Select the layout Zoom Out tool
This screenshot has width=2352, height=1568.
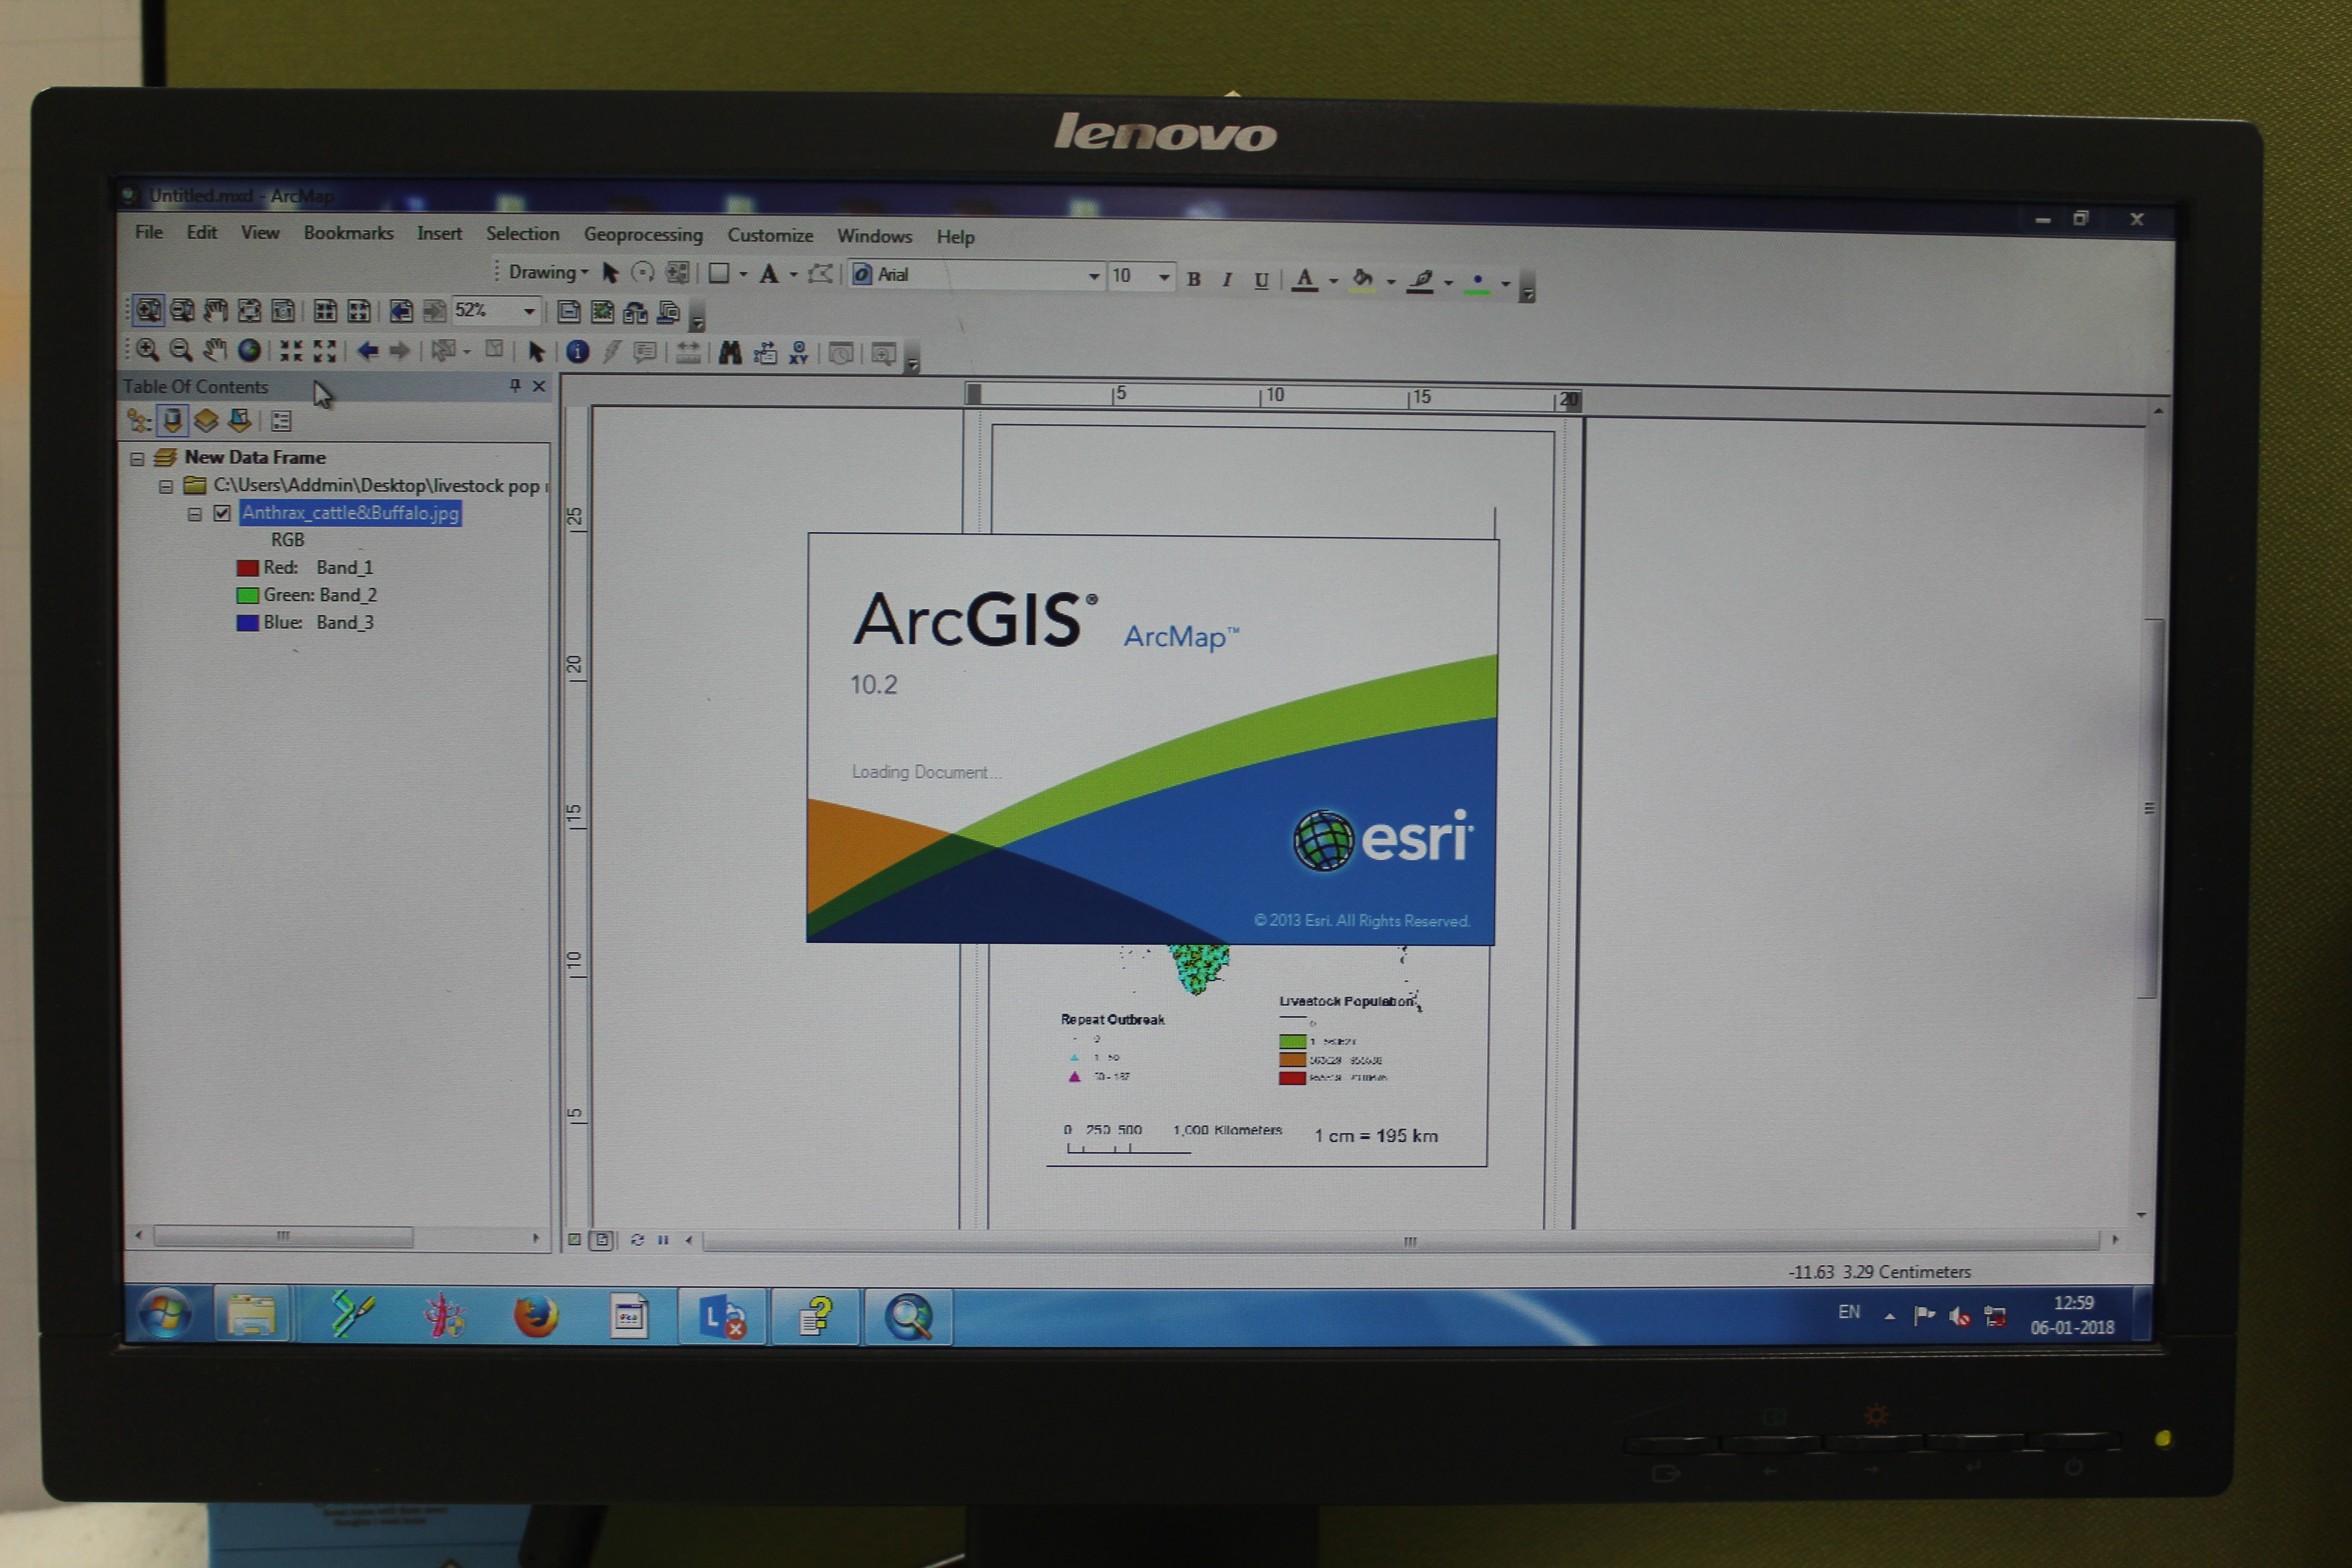click(x=182, y=310)
